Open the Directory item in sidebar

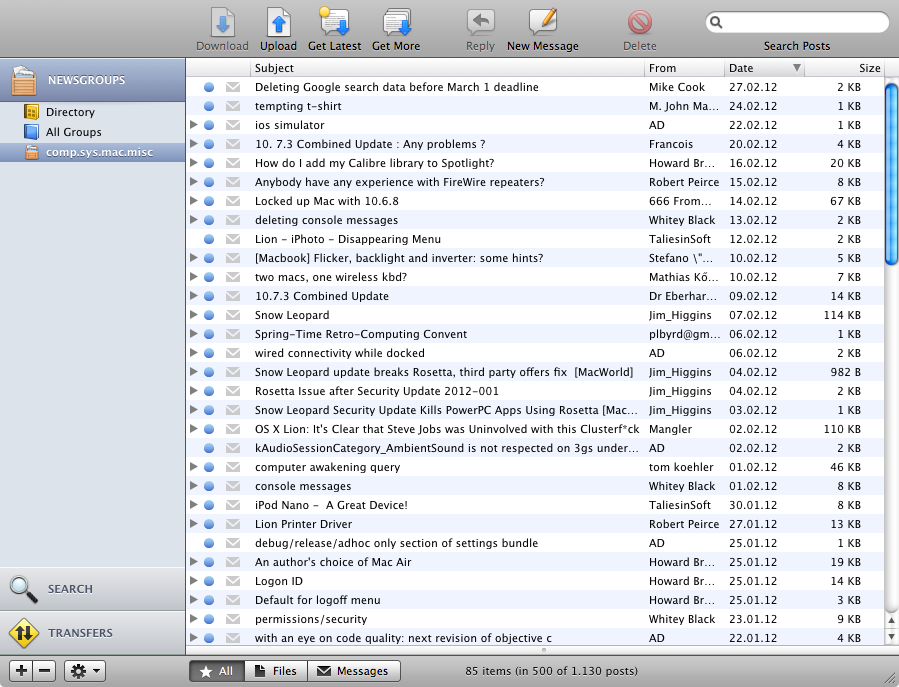[69, 112]
